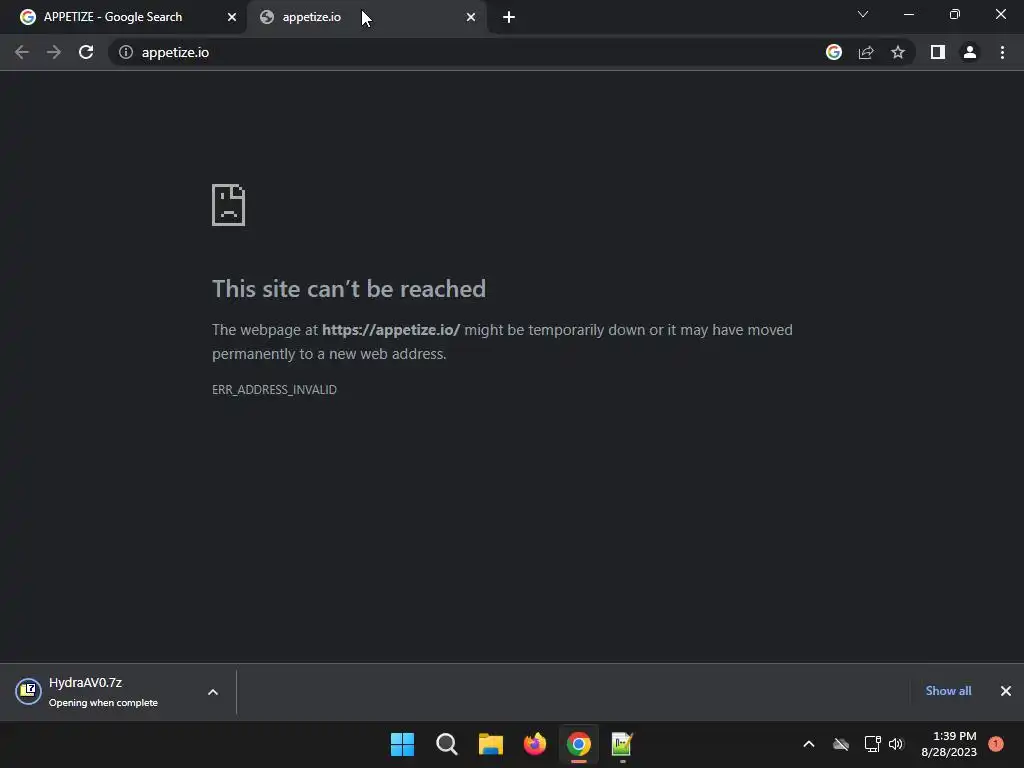Open Windows taskbar search
Image resolution: width=1024 pixels, height=768 pixels.
tap(447, 744)
